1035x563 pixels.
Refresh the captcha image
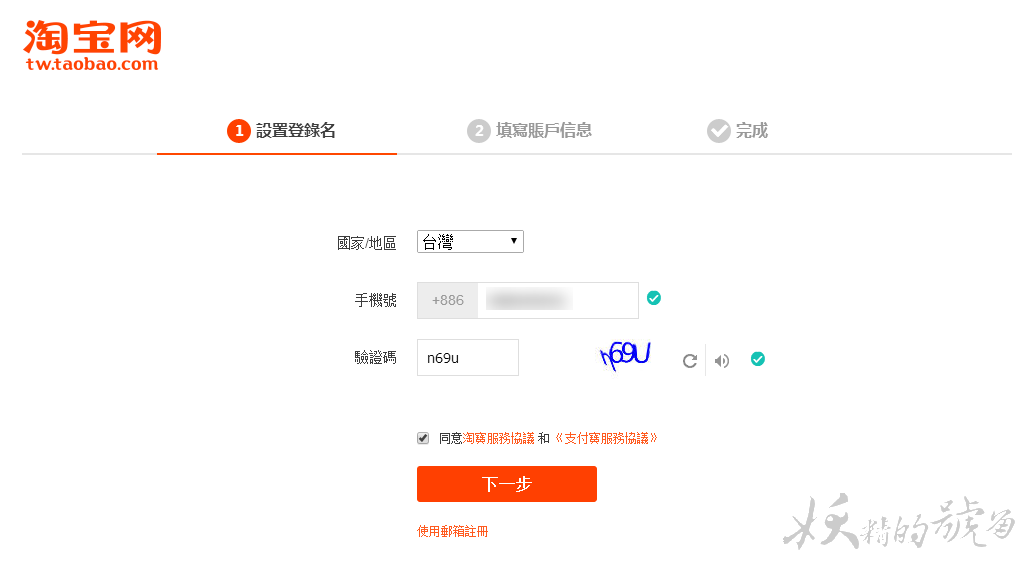coord(689,361)
